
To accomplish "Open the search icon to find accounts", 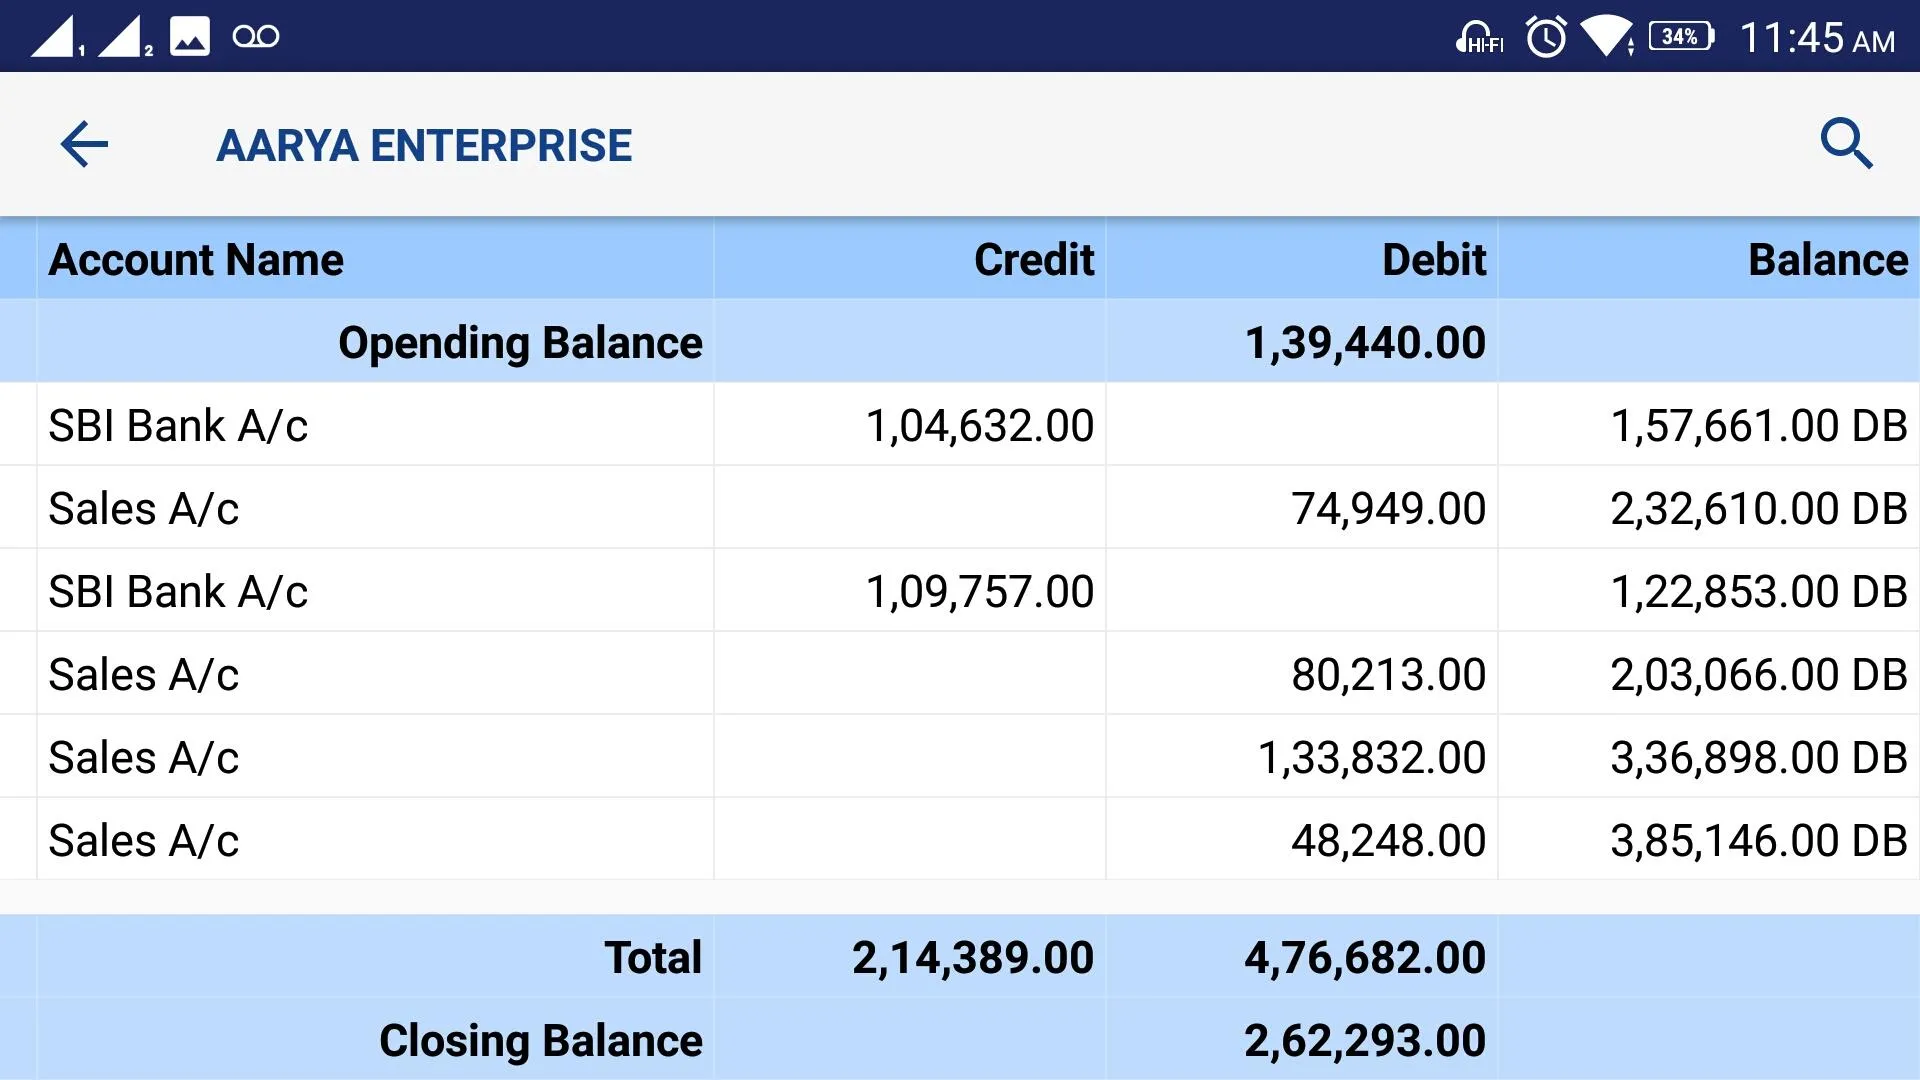I will click(1847, 144).
